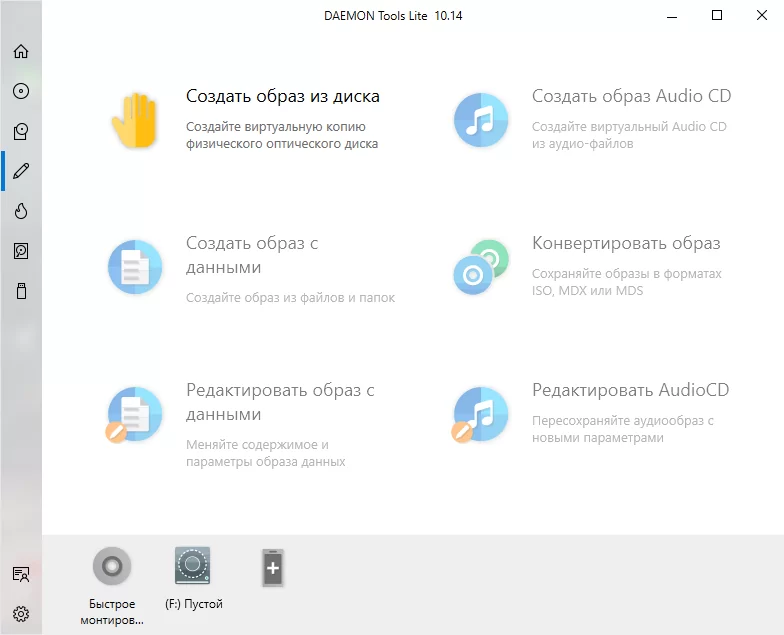Screen dimensions: 784x635
Task: Click the '(F:) Пустой' drive label
Action: click(x=194, y=604)
